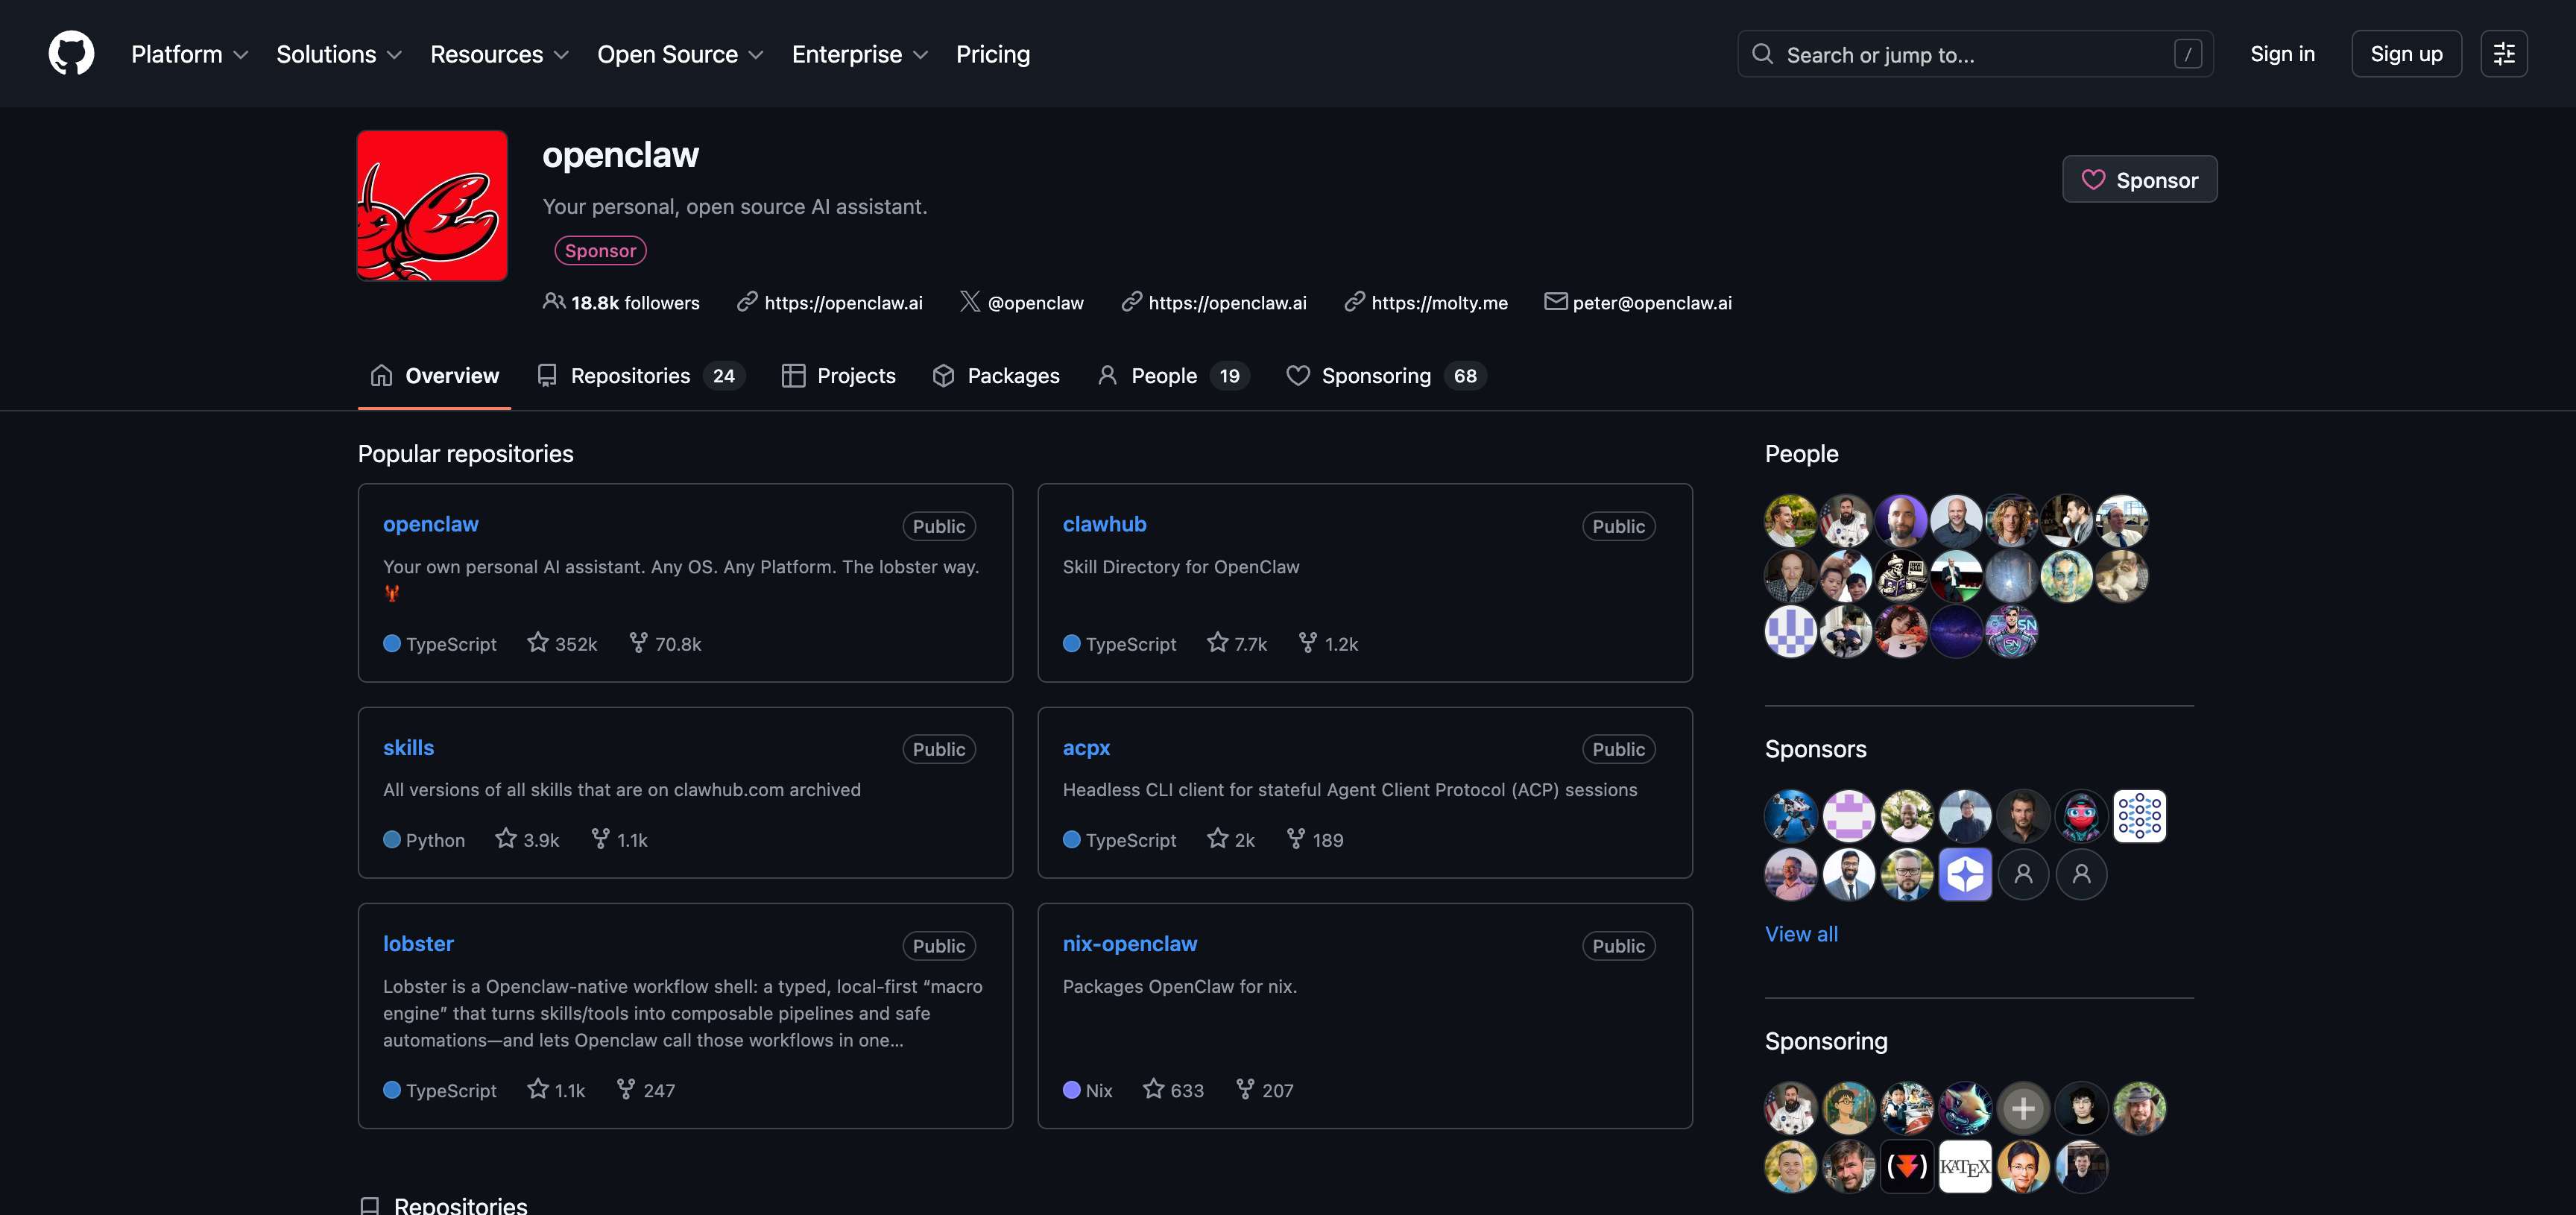Switch to the Repositories tab
Viewport: 2576px width, 1215px height.
point(630,375)
